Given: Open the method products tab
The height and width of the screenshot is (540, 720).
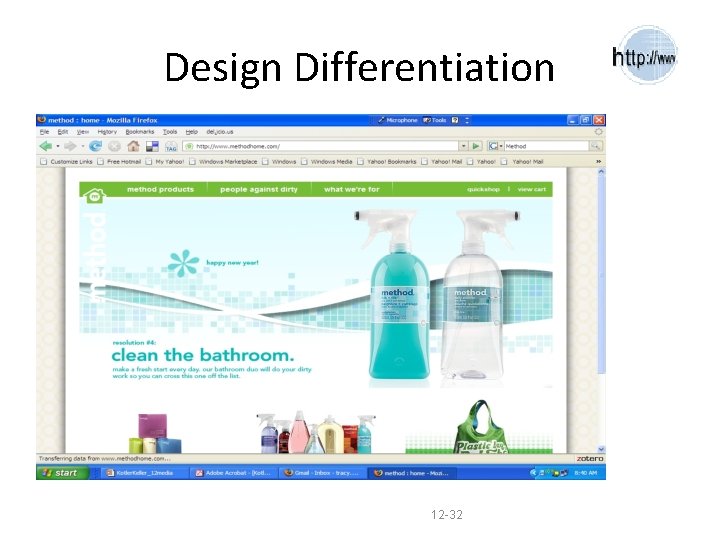Looking at the screenshot, I should coord(160,189).
